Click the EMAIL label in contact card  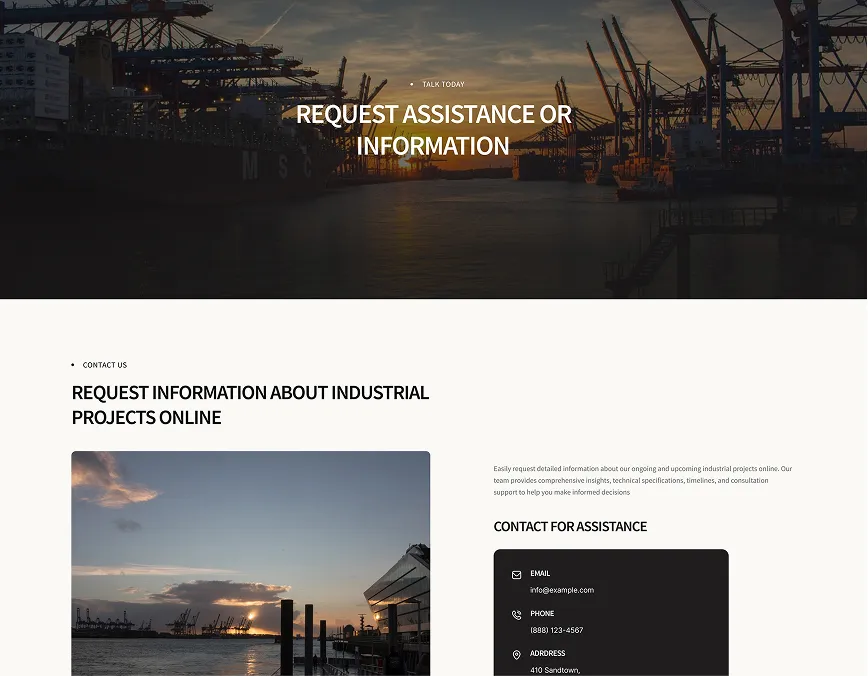pyautogui.click(x=540, y=574)
